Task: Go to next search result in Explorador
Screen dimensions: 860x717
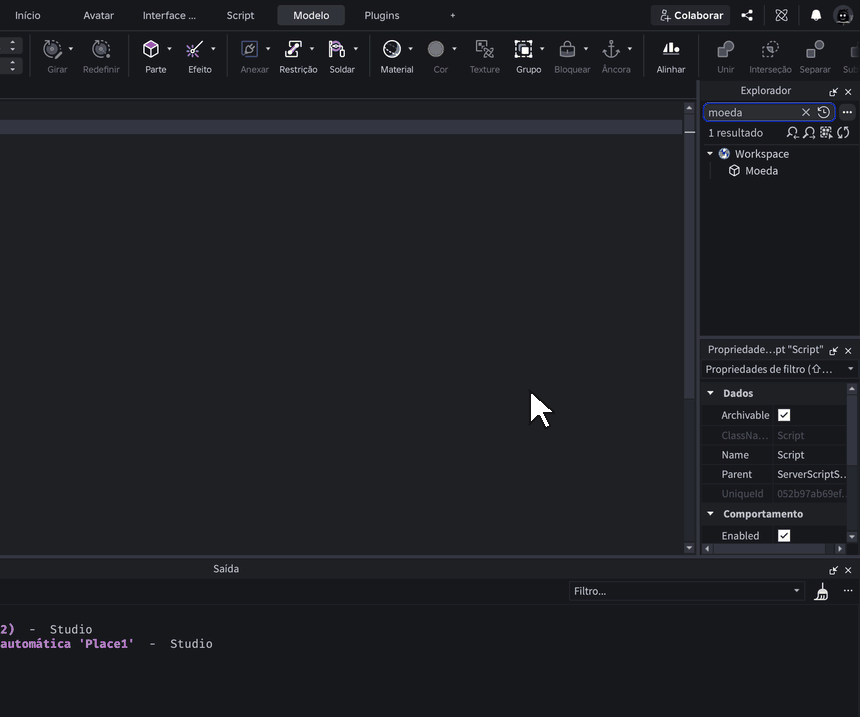Action: click(809, 133)
